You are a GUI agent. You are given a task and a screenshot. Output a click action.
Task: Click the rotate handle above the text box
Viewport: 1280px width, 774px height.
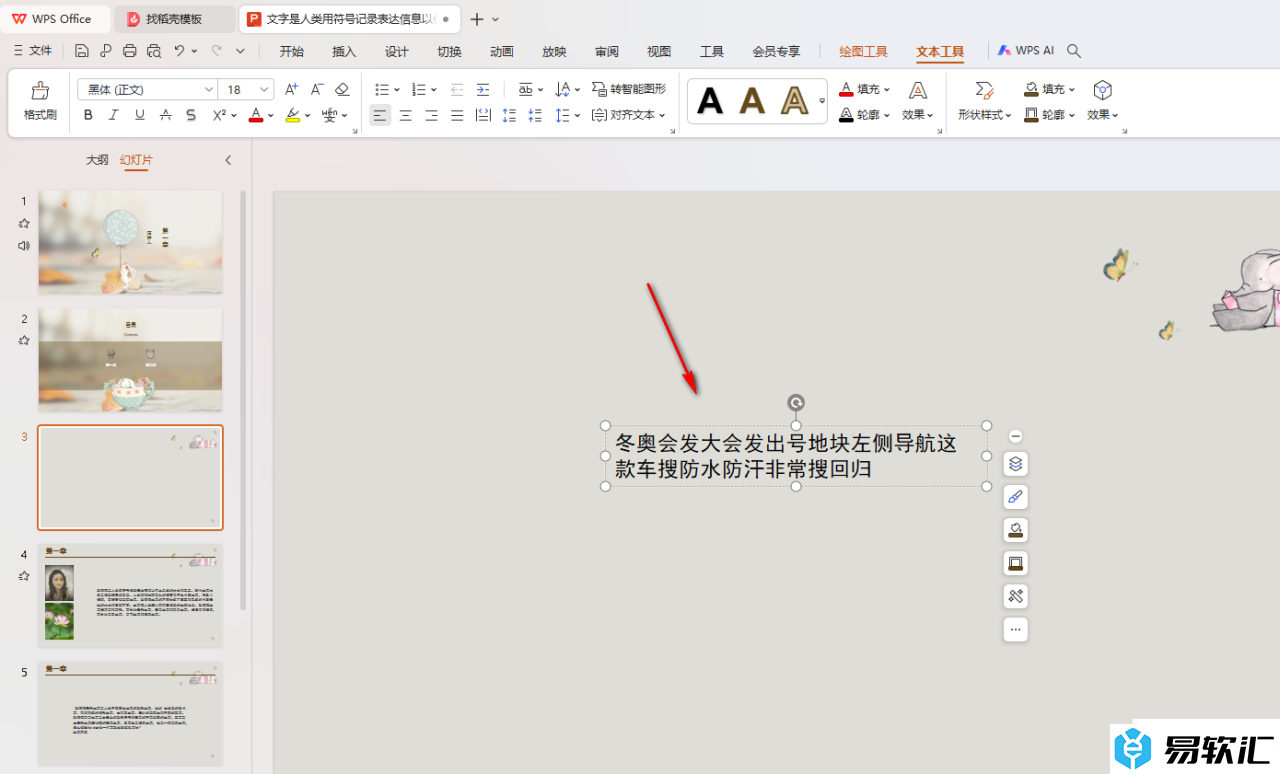point(796,403)
